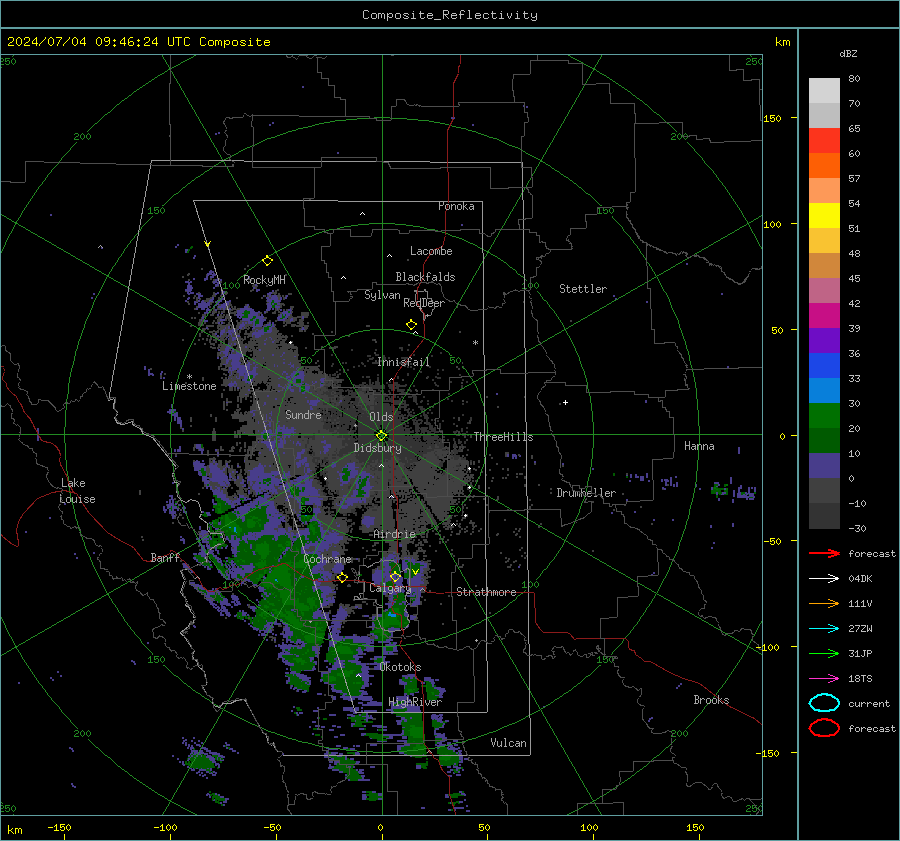Click the cyan 27ZW arrow in legend
Screen dimensions: 900x841
pos(824,629)
